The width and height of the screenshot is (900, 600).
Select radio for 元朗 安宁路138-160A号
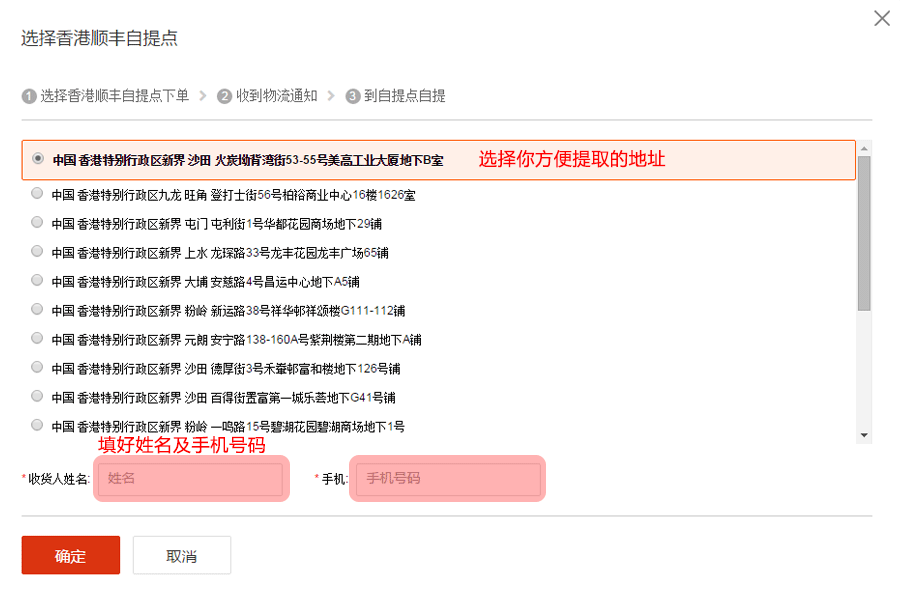tap(37, 338)
